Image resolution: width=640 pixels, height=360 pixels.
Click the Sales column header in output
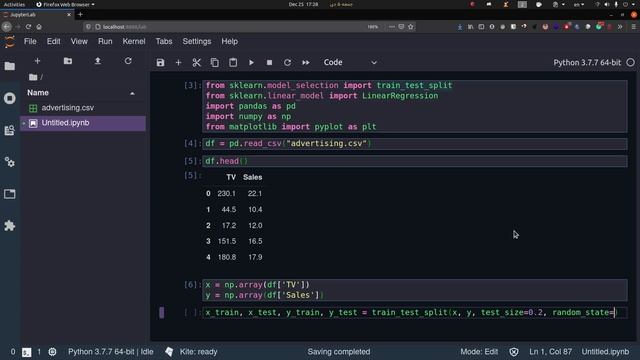pyautogui.click(x=252, y=177)
